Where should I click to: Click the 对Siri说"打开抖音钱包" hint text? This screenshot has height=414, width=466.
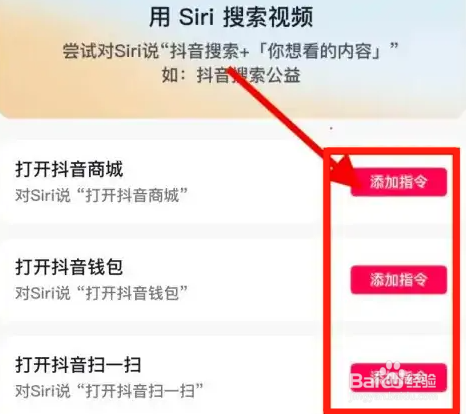click(x=101, y=293)
